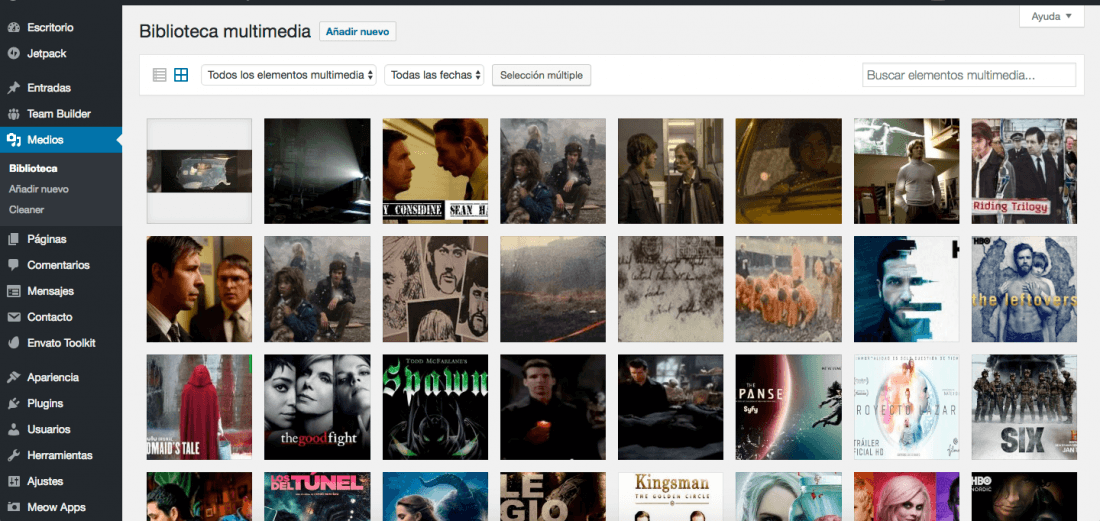The image size is (1100, 521).
Task: Open Herramientas menu item
Action: click(x=61, y=455)
